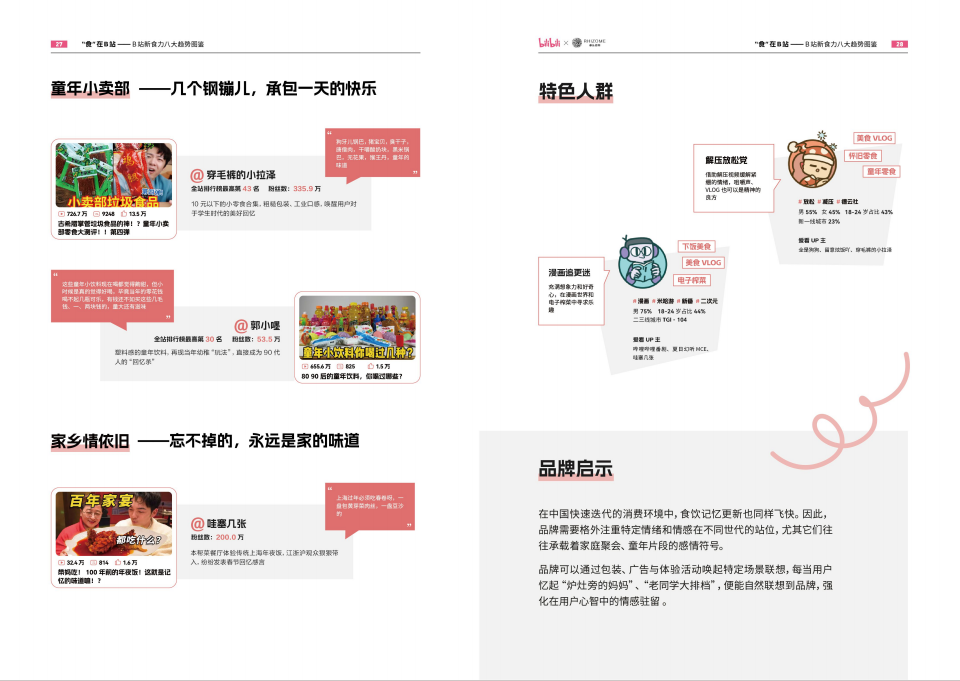Open the 童年小饮料 video thumbnail
Viewport: 960px width, 681px height.
358,328
